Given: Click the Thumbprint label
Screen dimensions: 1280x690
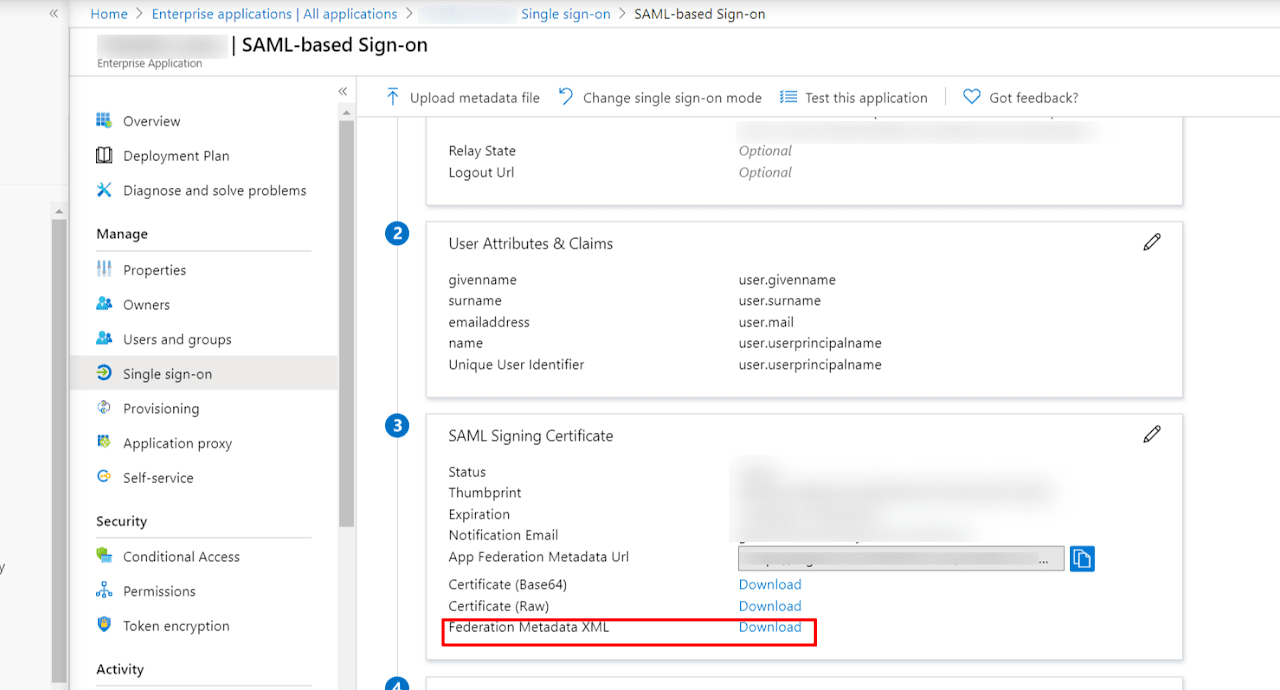Looking at the screenshot, I should pos(485,493).
